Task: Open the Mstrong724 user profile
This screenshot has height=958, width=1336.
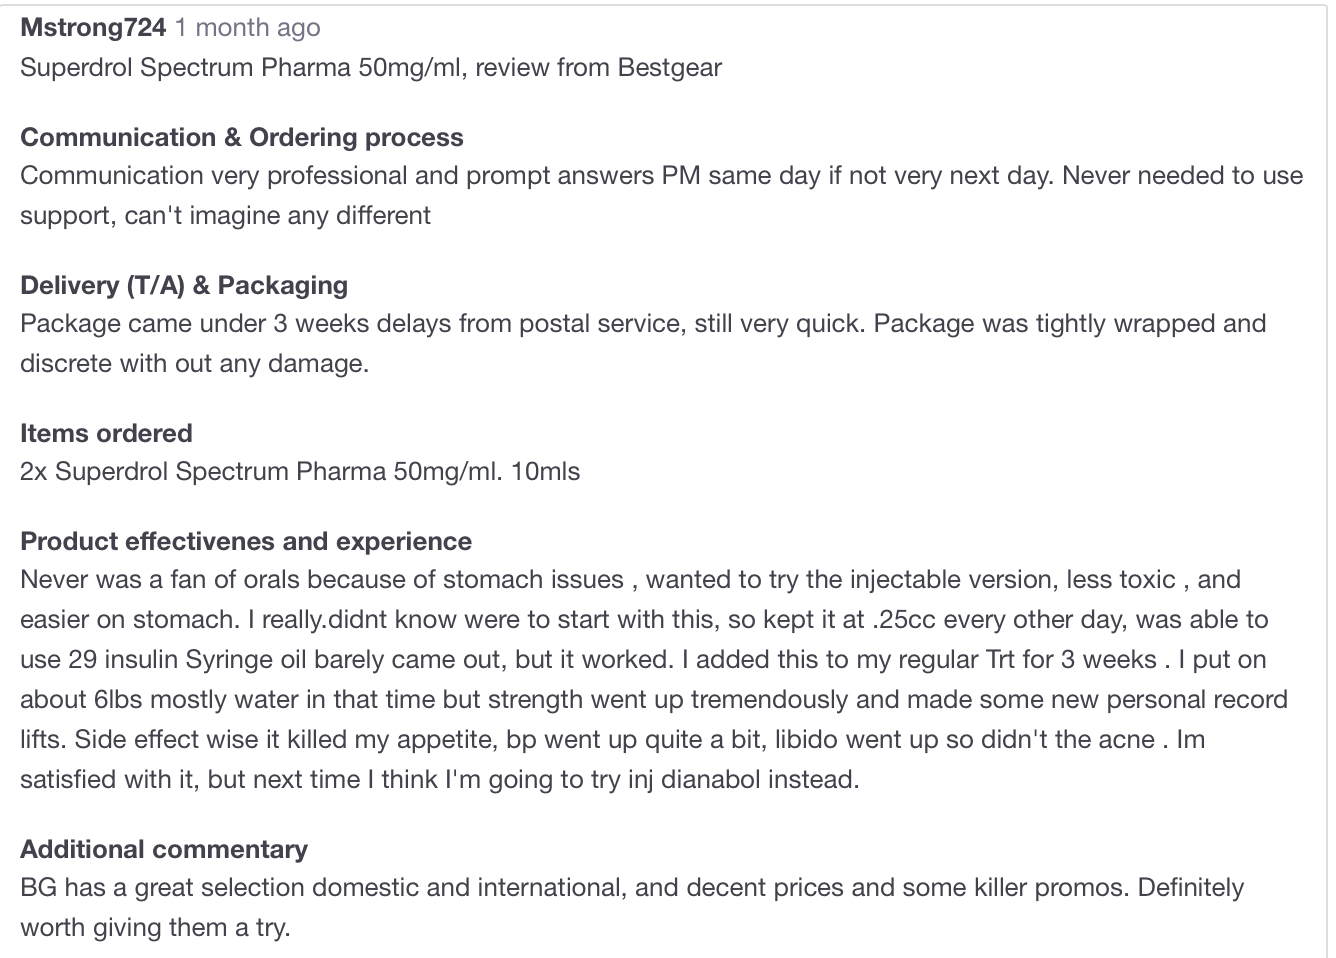Action: pyautogui.click(x=93, y=27)
